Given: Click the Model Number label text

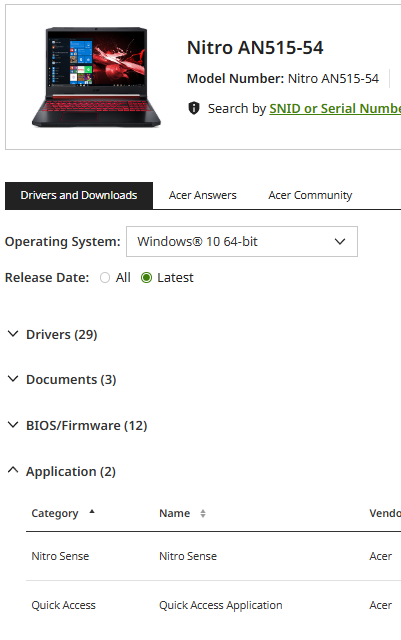Looking at the screenshot, I should pos(235,78).
